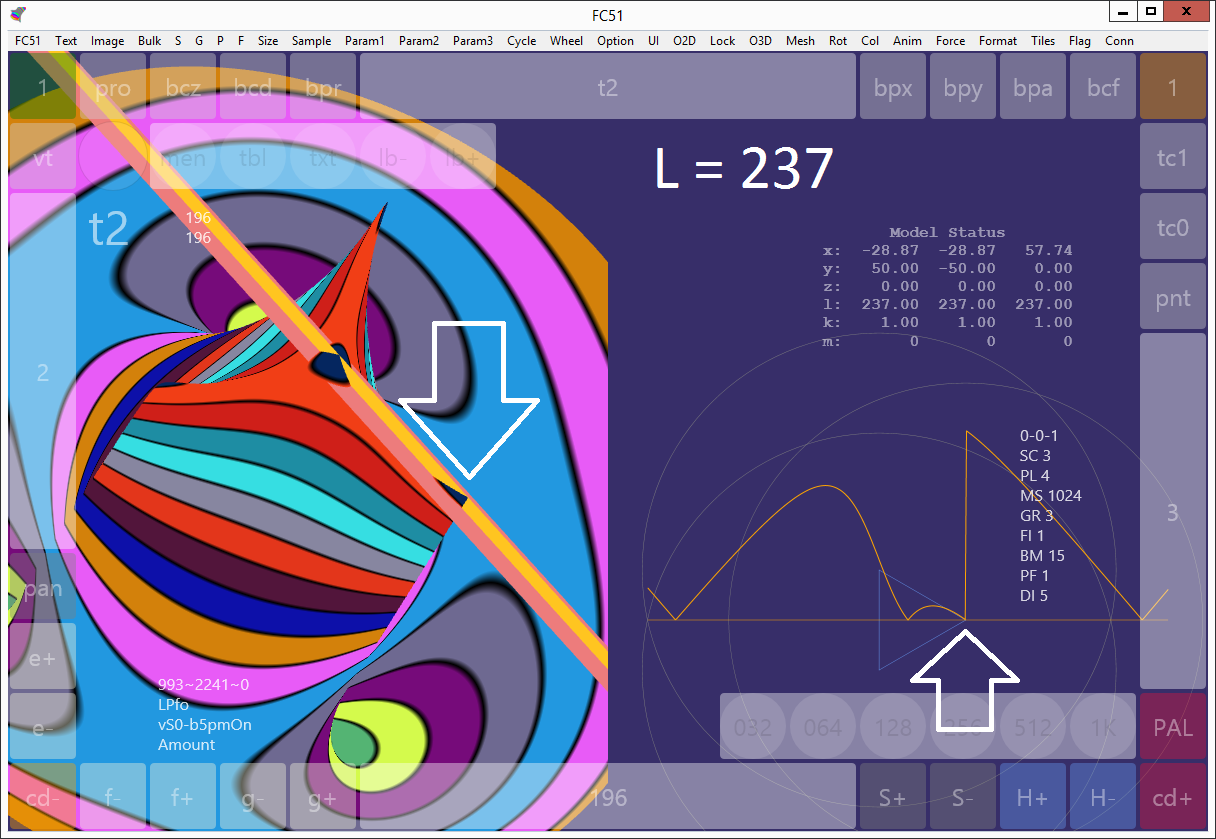The height and width of the screenshot is (839, 1216).
Task: Click the tall 2 panel button
Action: pos(43,372)
